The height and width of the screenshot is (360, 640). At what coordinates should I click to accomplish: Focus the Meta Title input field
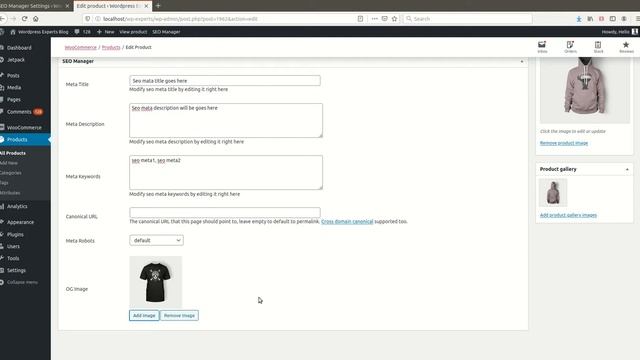click(x=225, y=81)
